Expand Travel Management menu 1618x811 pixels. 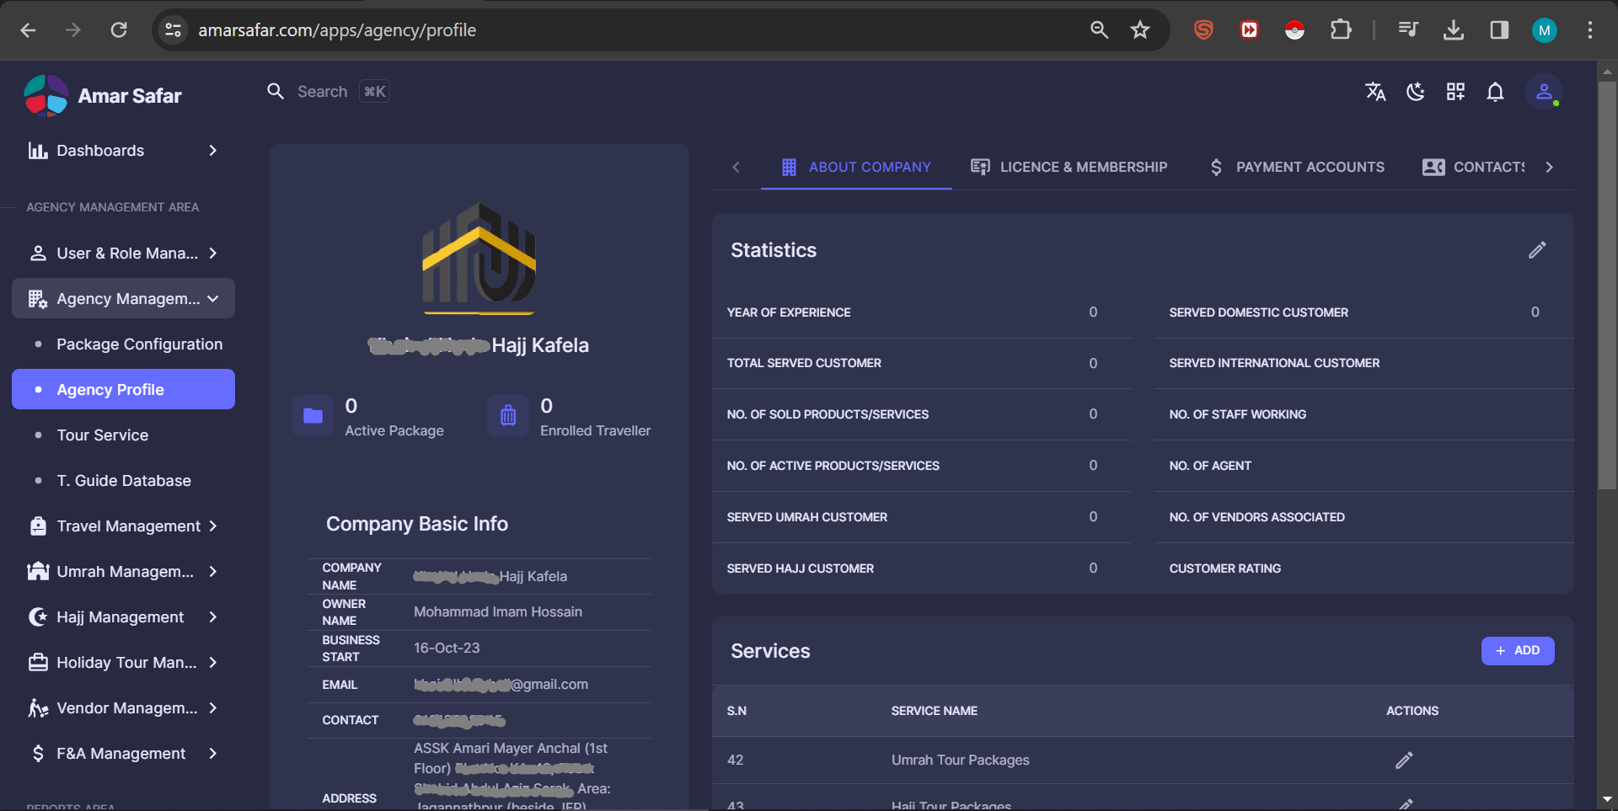[123, 526]
